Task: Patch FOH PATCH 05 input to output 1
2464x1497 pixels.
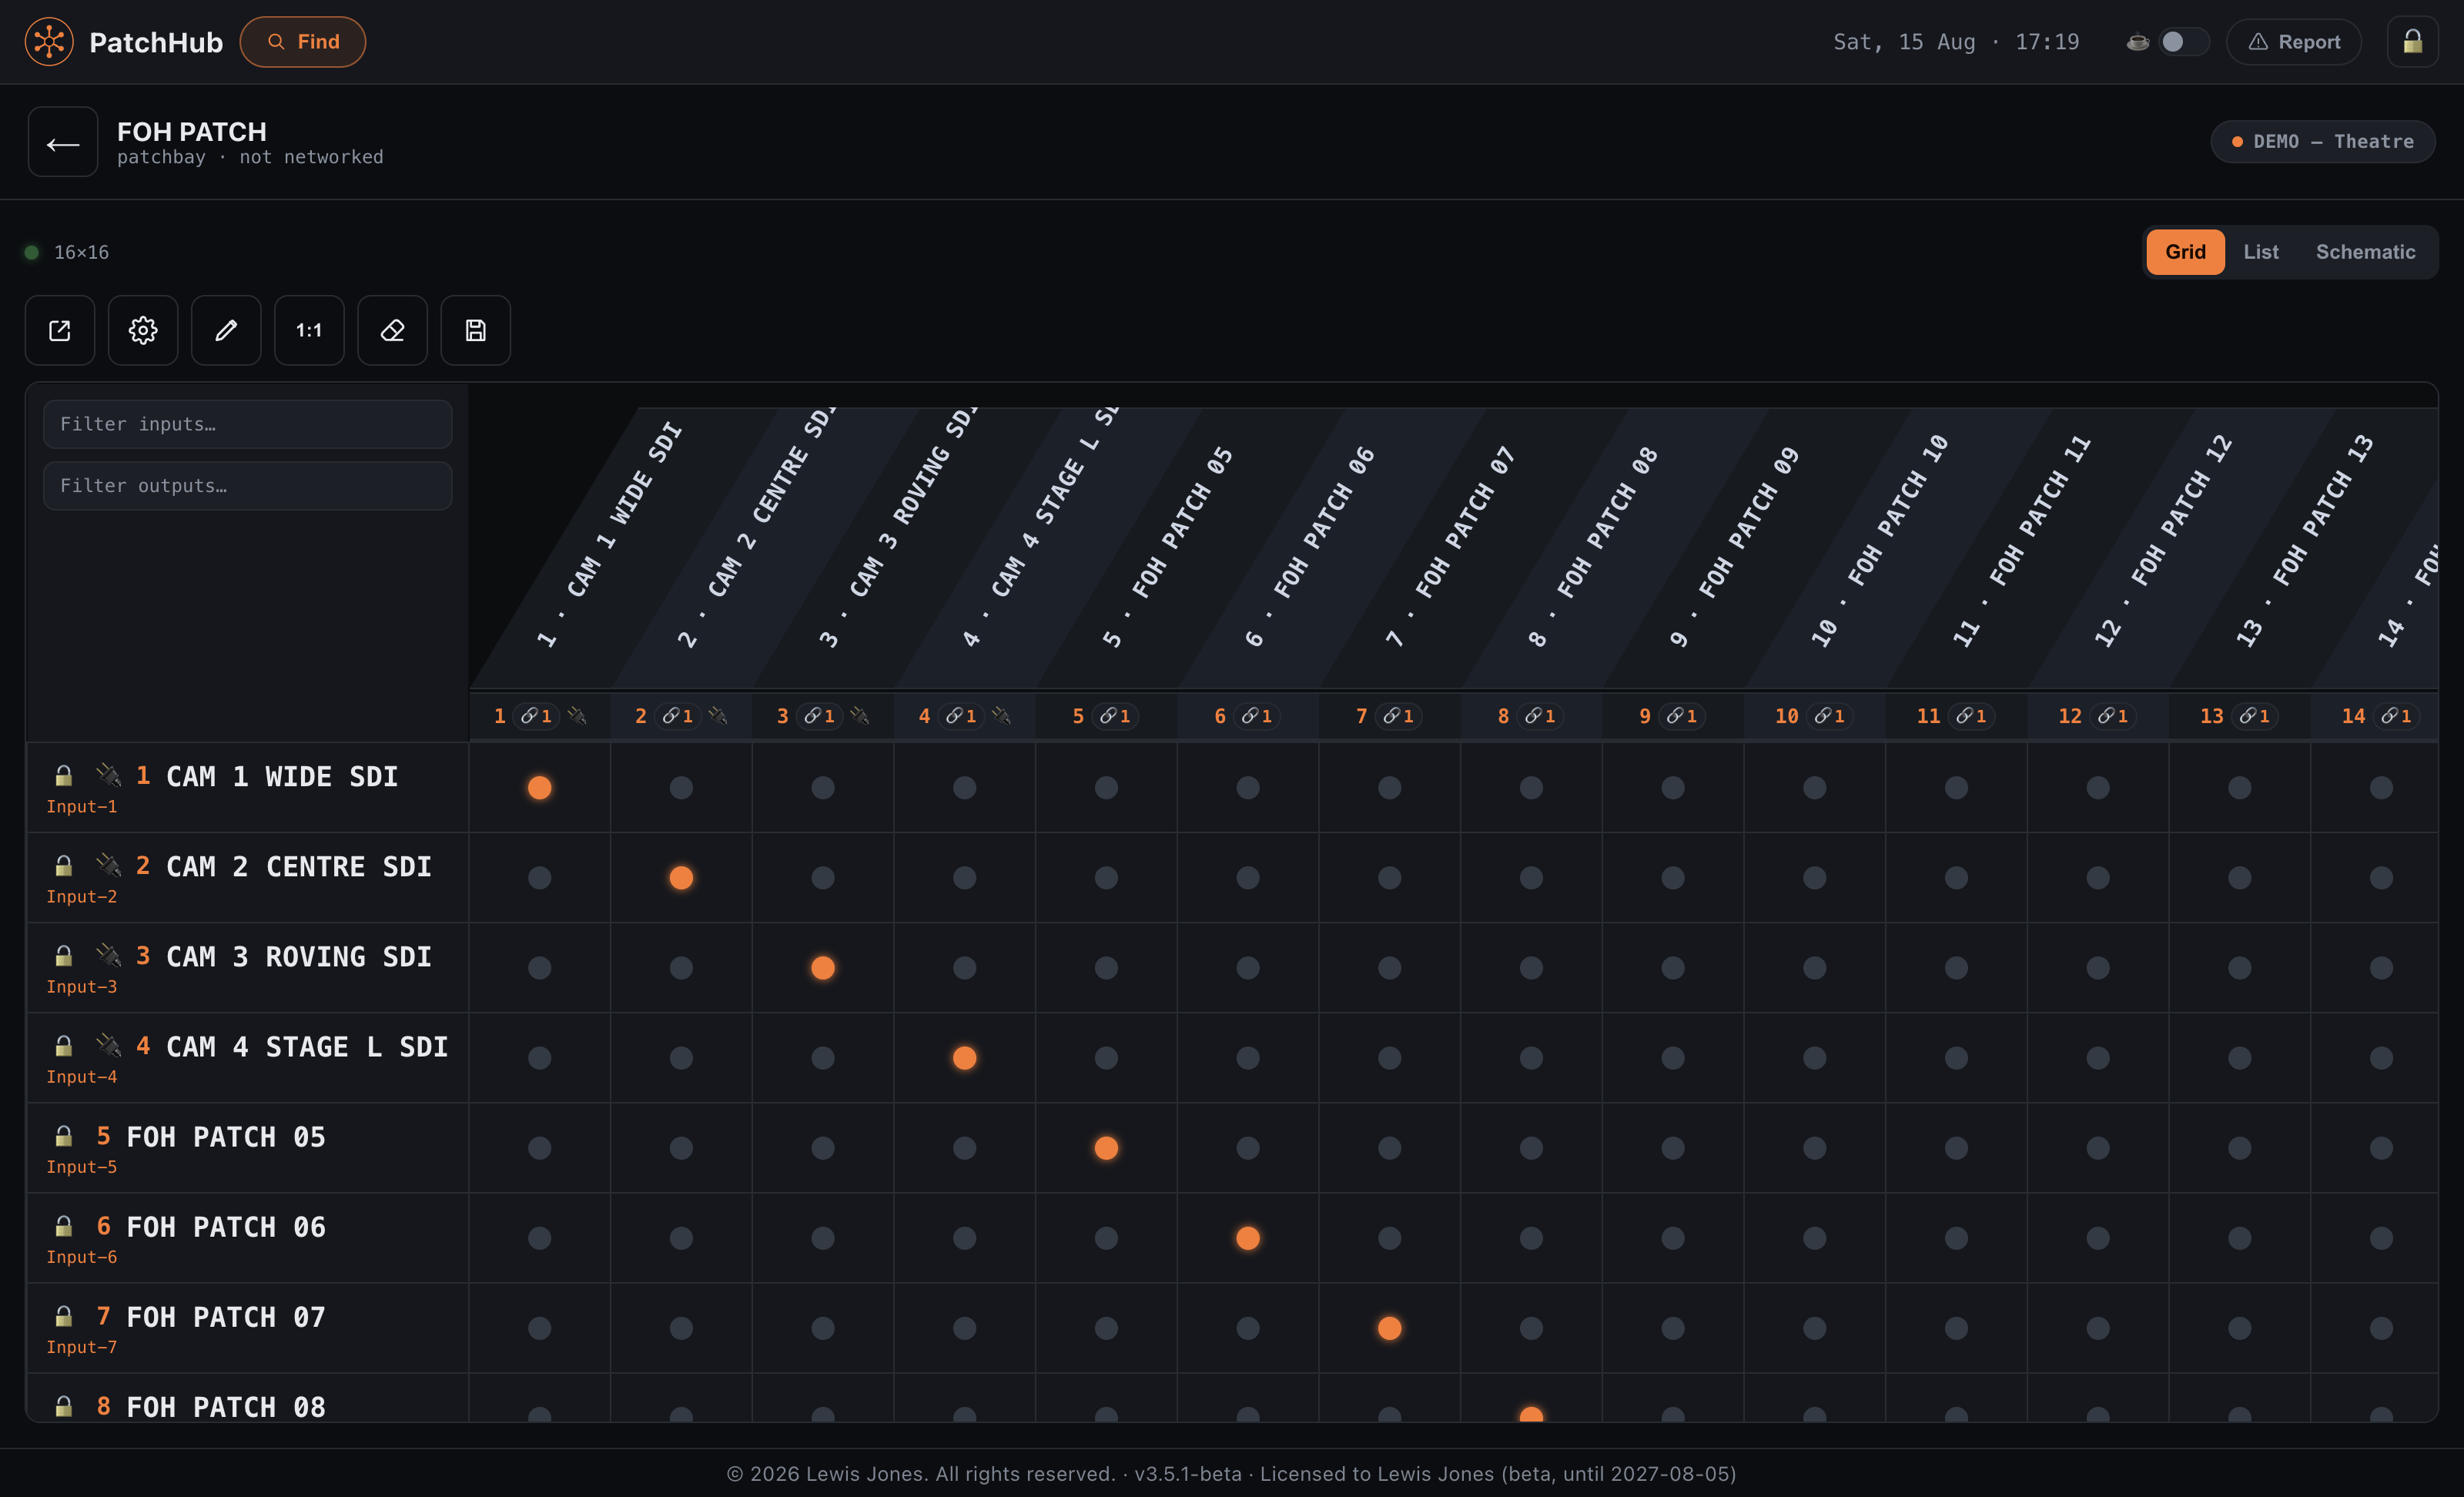Action: (x=540, y=1148)
